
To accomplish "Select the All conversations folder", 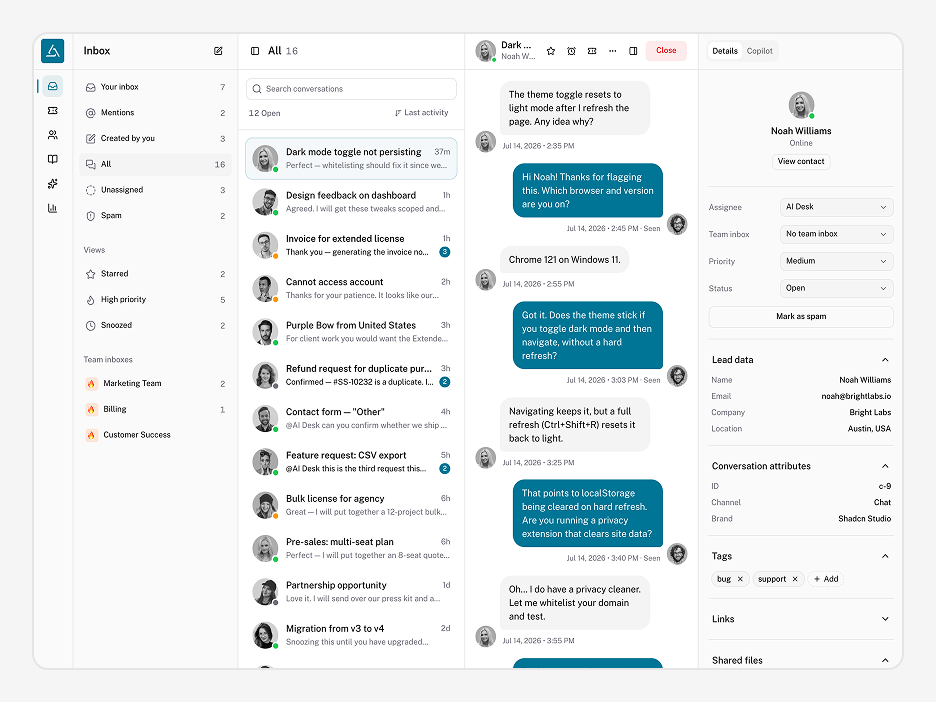I will tap(155, 164).
